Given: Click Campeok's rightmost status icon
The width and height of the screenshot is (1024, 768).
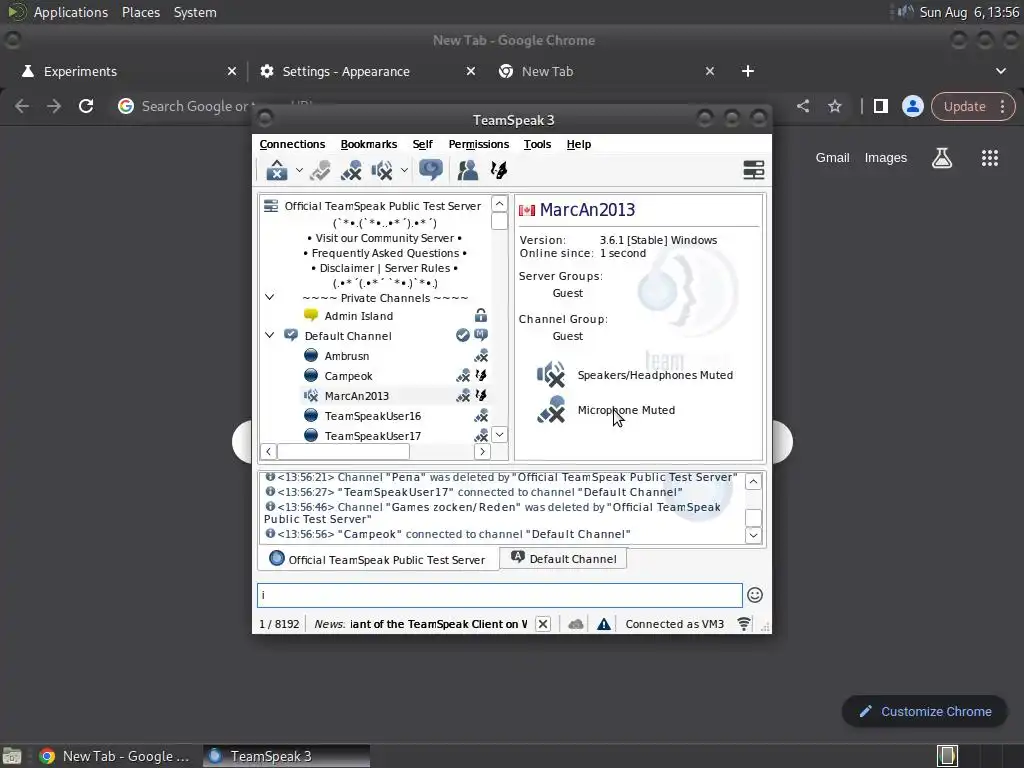Looking at the screenshot, I should coord(481,376).
